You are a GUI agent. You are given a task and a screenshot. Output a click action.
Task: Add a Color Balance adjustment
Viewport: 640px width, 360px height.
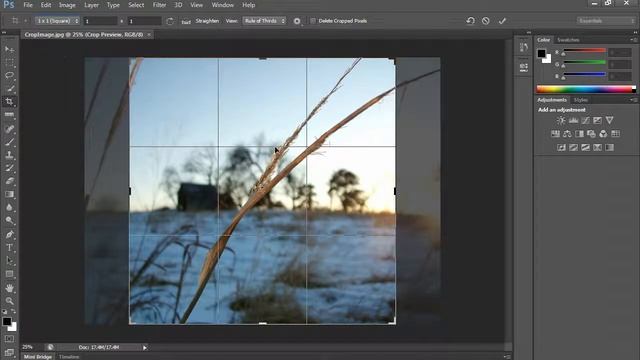[567, 134]
